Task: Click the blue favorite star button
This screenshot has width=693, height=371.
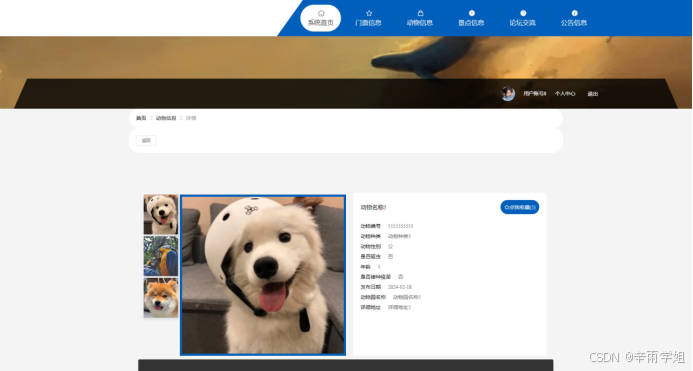Action: tap(520, 207)
